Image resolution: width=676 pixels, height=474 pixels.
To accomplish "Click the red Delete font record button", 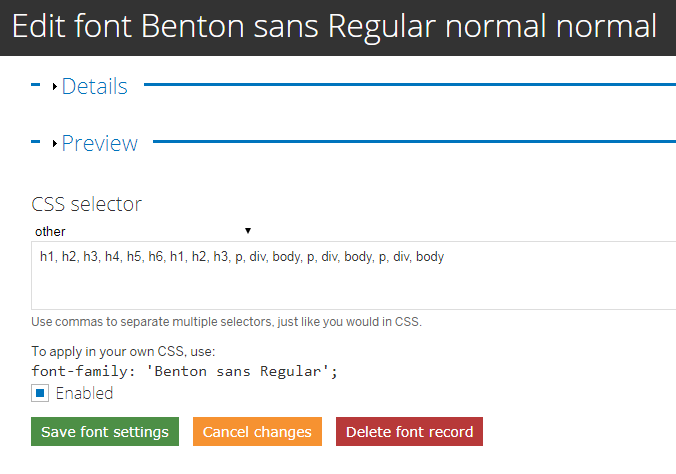I will point(410,431).
